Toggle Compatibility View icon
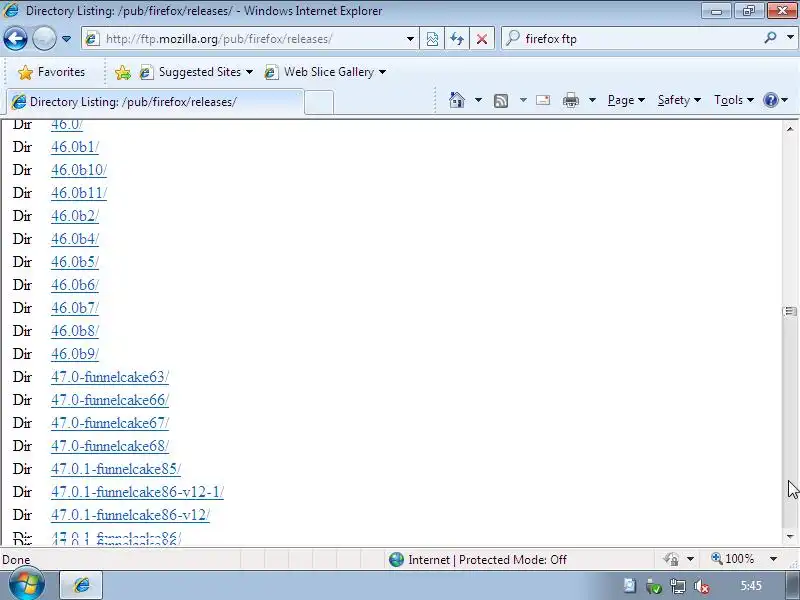Screen dimensions: 800x600 click(x=432, y=39)
